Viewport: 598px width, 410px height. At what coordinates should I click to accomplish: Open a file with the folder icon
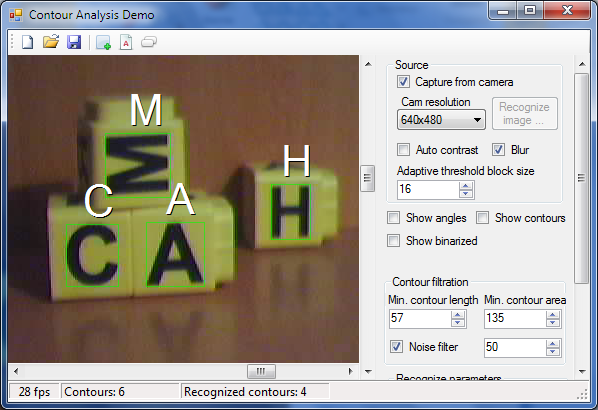click(51, 42)
